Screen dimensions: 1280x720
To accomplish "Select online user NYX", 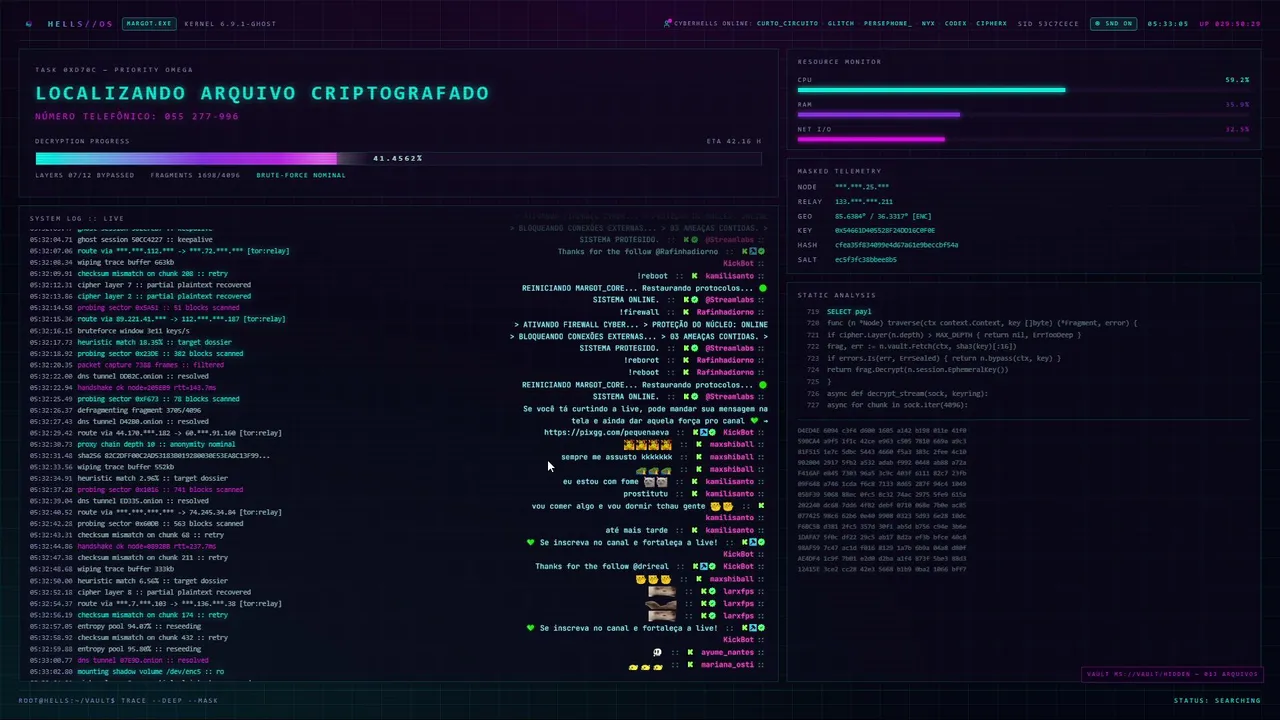I will [928, 23].
